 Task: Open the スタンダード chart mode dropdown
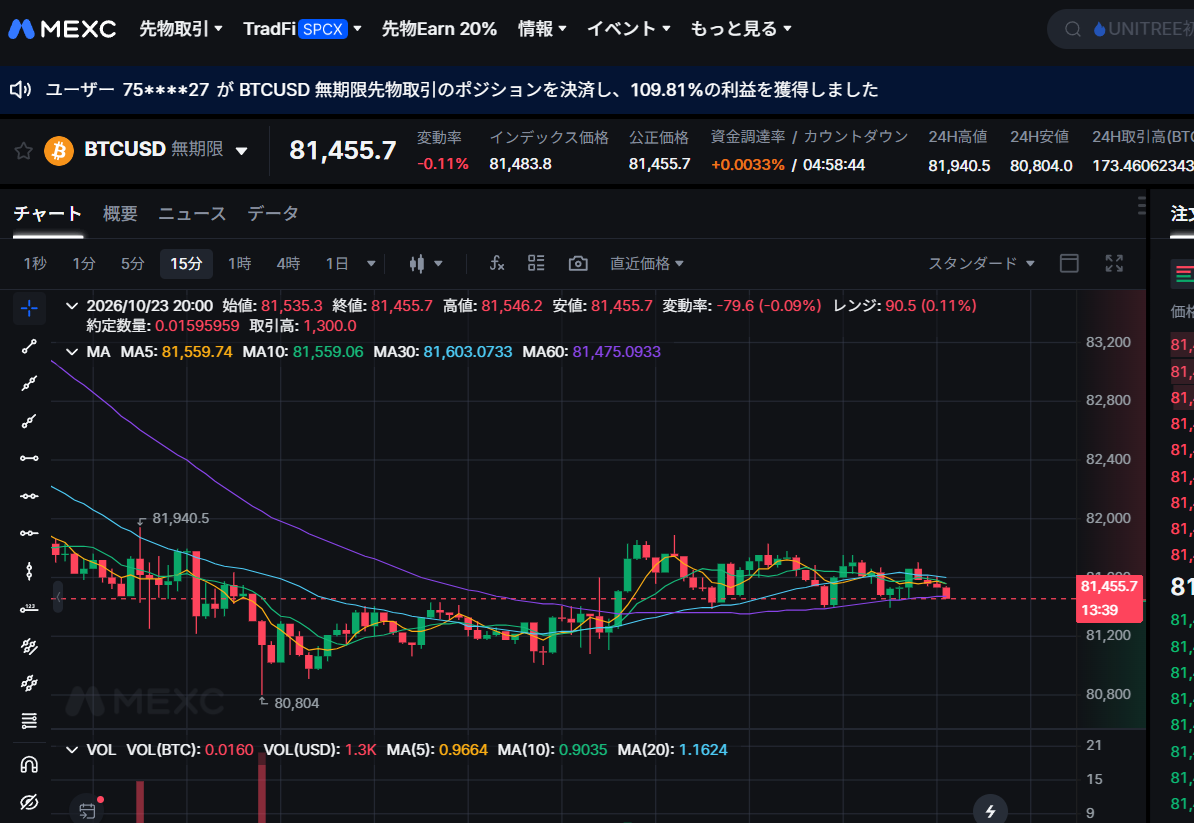[981, 263]
